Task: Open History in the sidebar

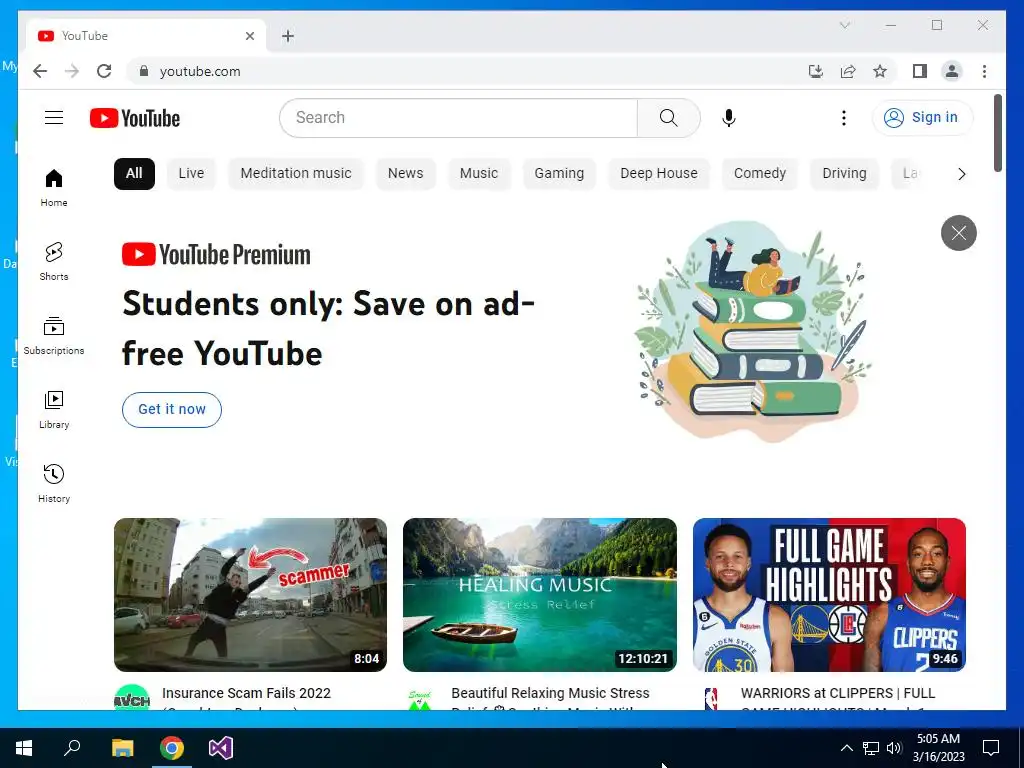Action: coord(54,483)
